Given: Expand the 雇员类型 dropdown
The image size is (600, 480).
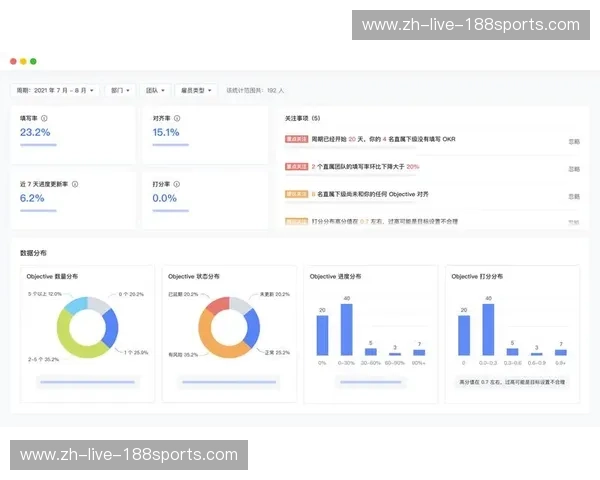Looking at the screenshot, I should point(194,90).
